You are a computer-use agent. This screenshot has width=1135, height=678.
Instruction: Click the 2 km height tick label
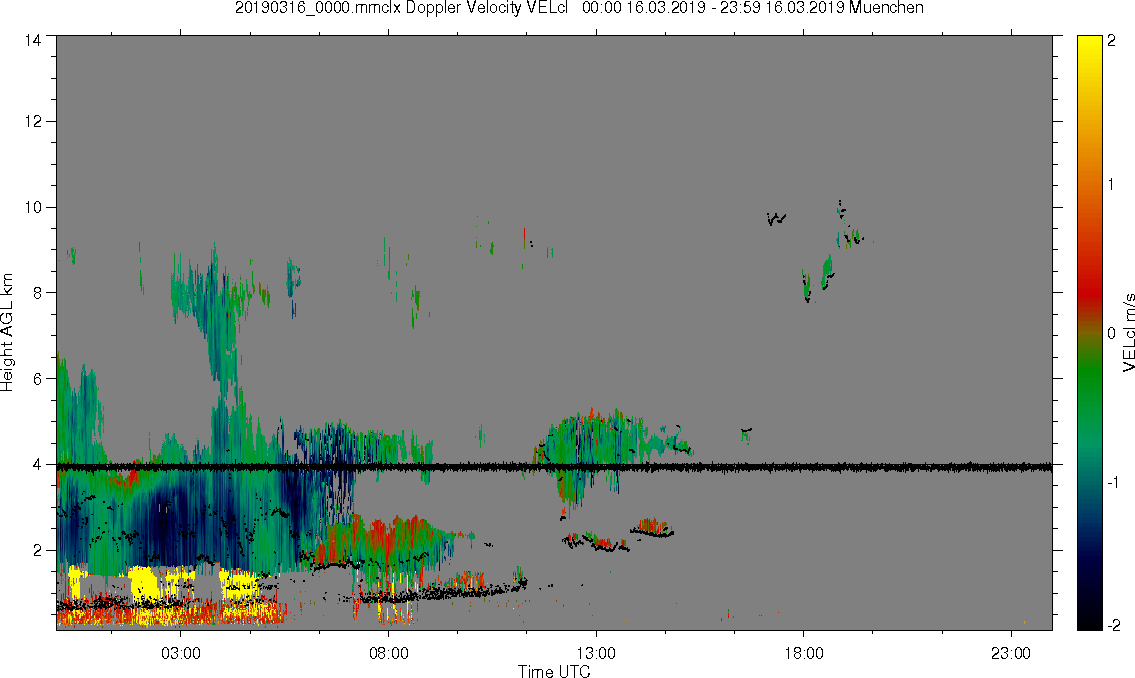click(x=37, y=550)
